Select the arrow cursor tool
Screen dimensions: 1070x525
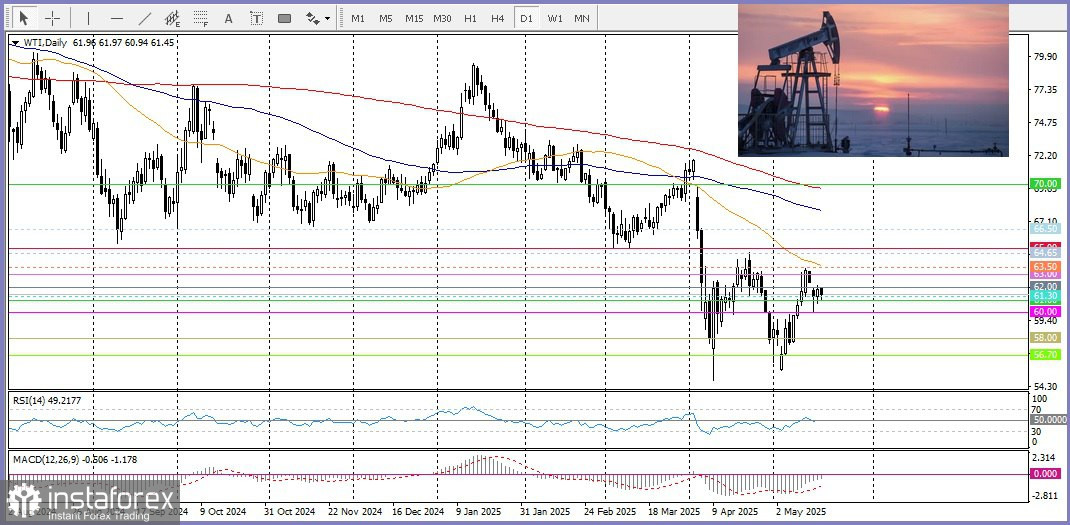point(24,18)
